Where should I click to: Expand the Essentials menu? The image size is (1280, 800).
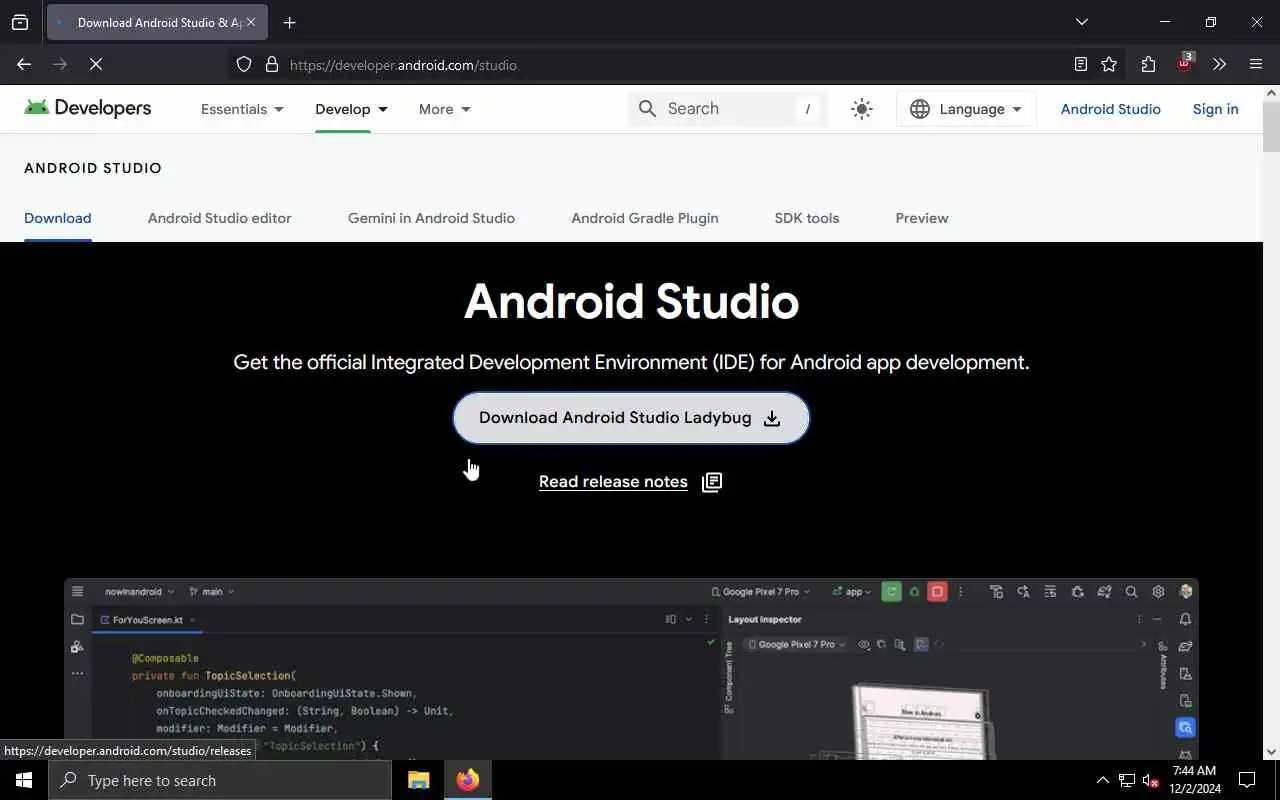242,109
